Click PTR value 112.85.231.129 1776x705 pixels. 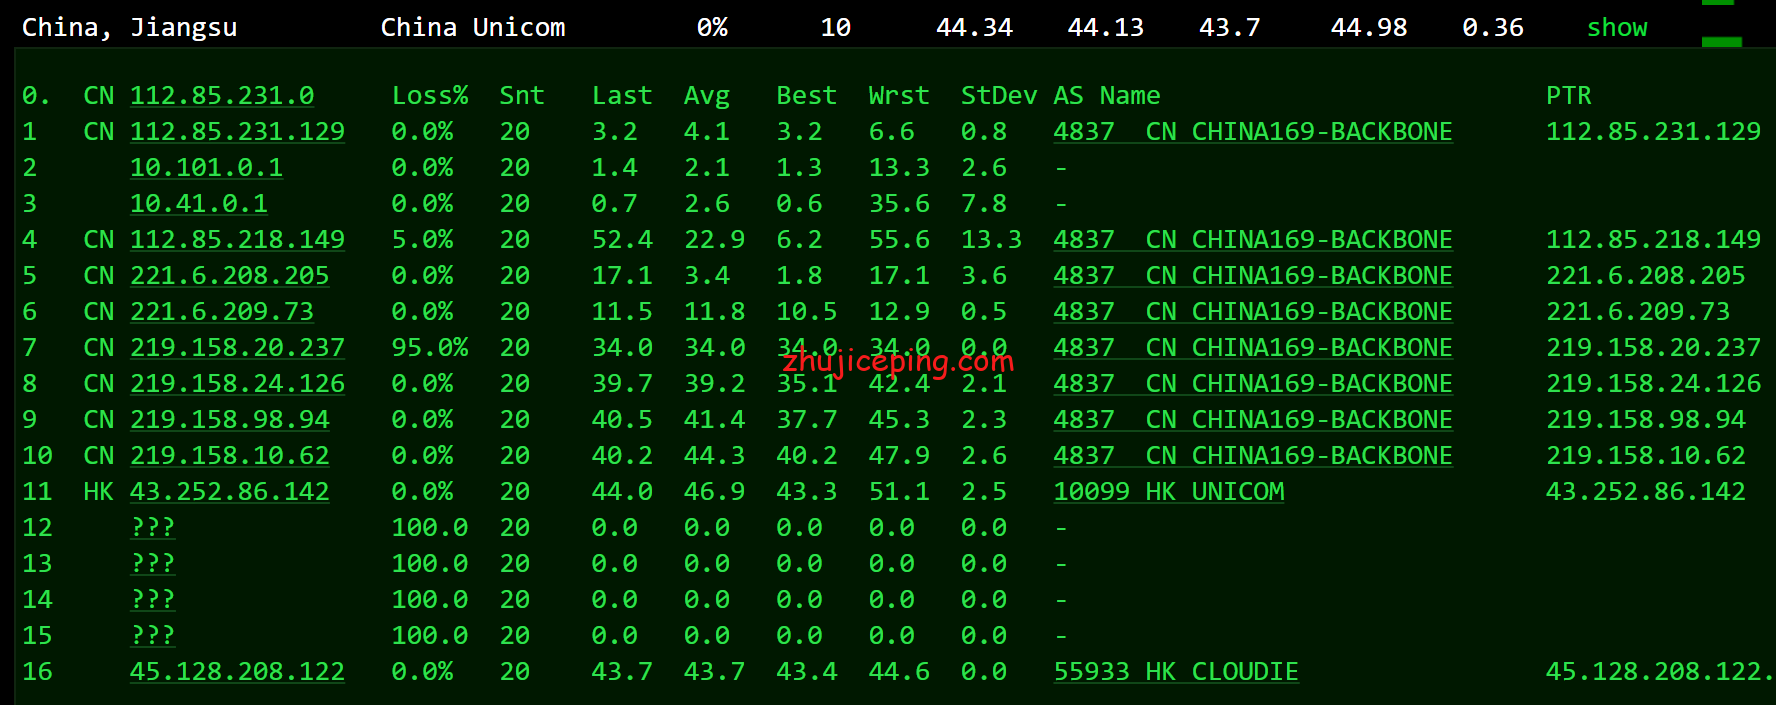point(1653,131)
